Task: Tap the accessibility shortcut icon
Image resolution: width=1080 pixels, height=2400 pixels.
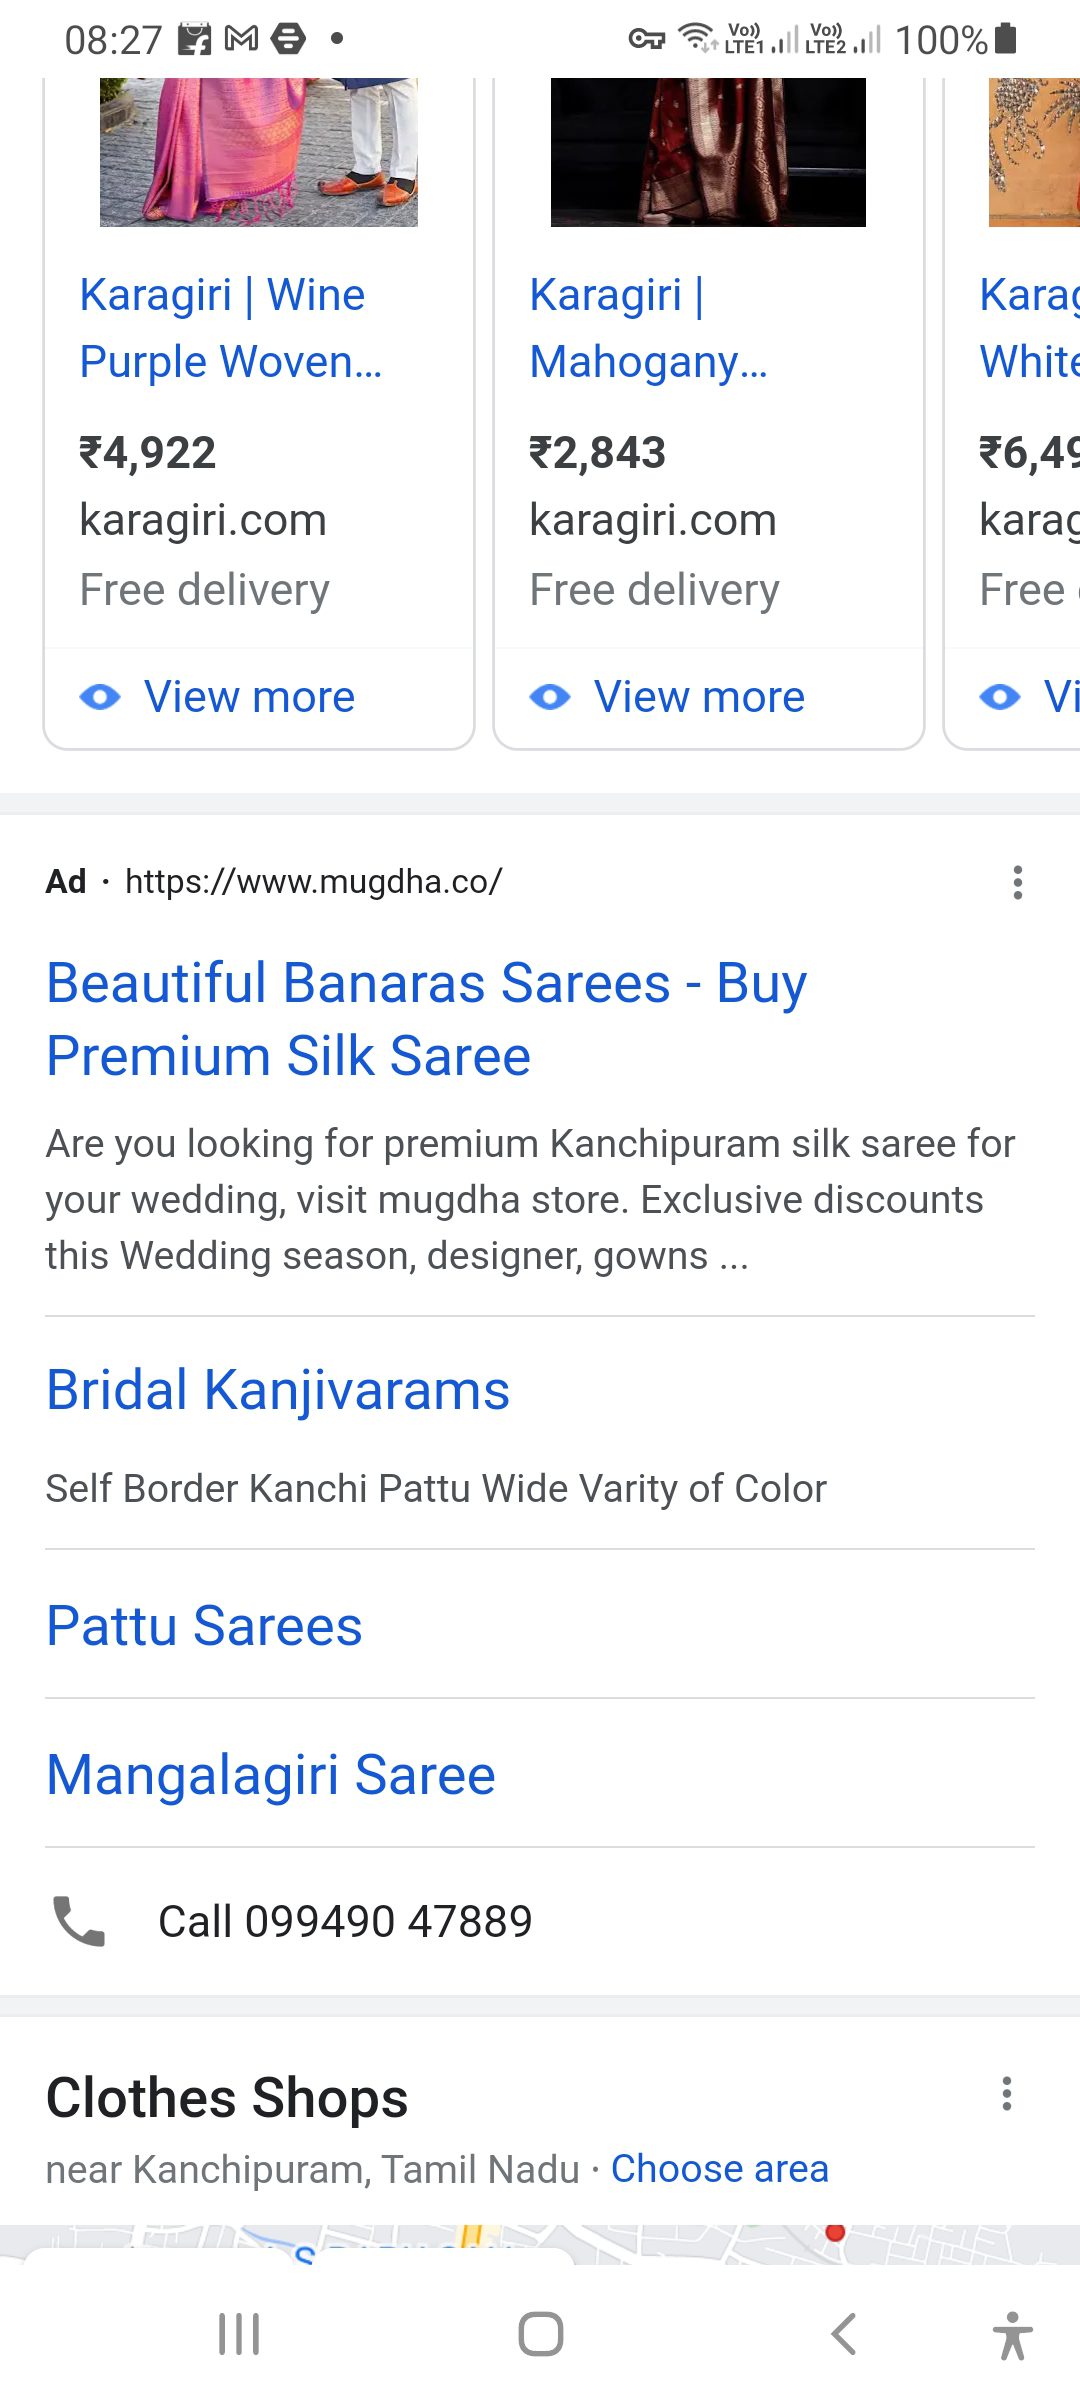Action: tap(1012, 2334)
